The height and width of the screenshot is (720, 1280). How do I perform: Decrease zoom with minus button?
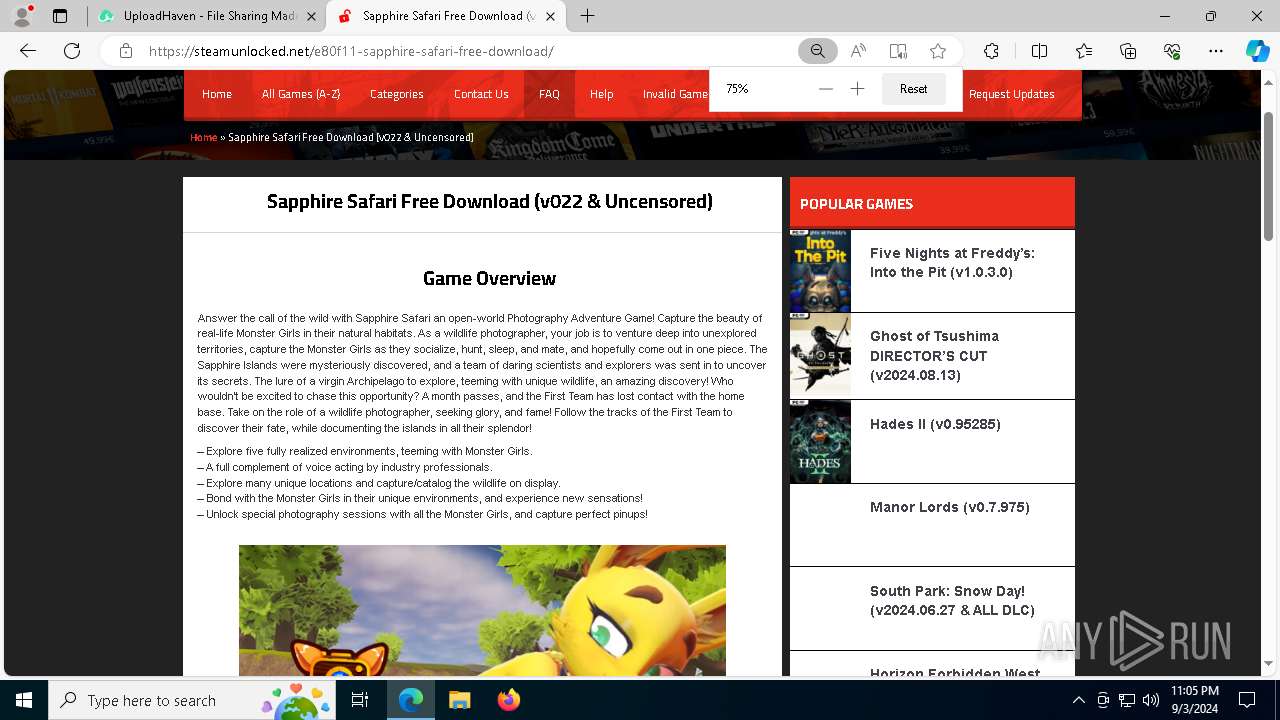[x=825, y=89]
